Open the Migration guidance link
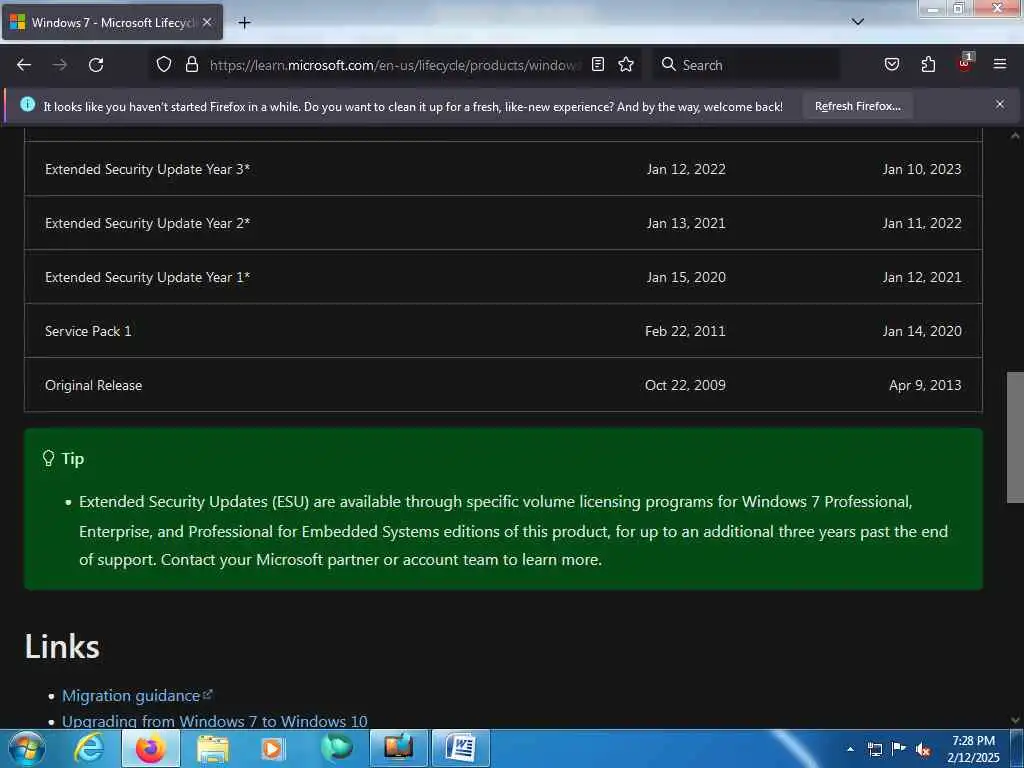This screenshot has height=768, width=1024. [131, 696]
